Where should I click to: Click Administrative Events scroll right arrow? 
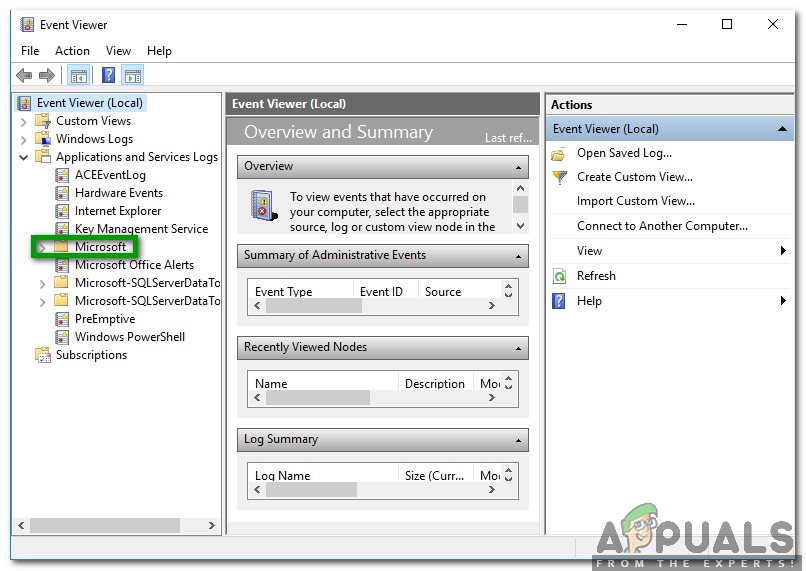pyautogui.click(x=491, y=306)
